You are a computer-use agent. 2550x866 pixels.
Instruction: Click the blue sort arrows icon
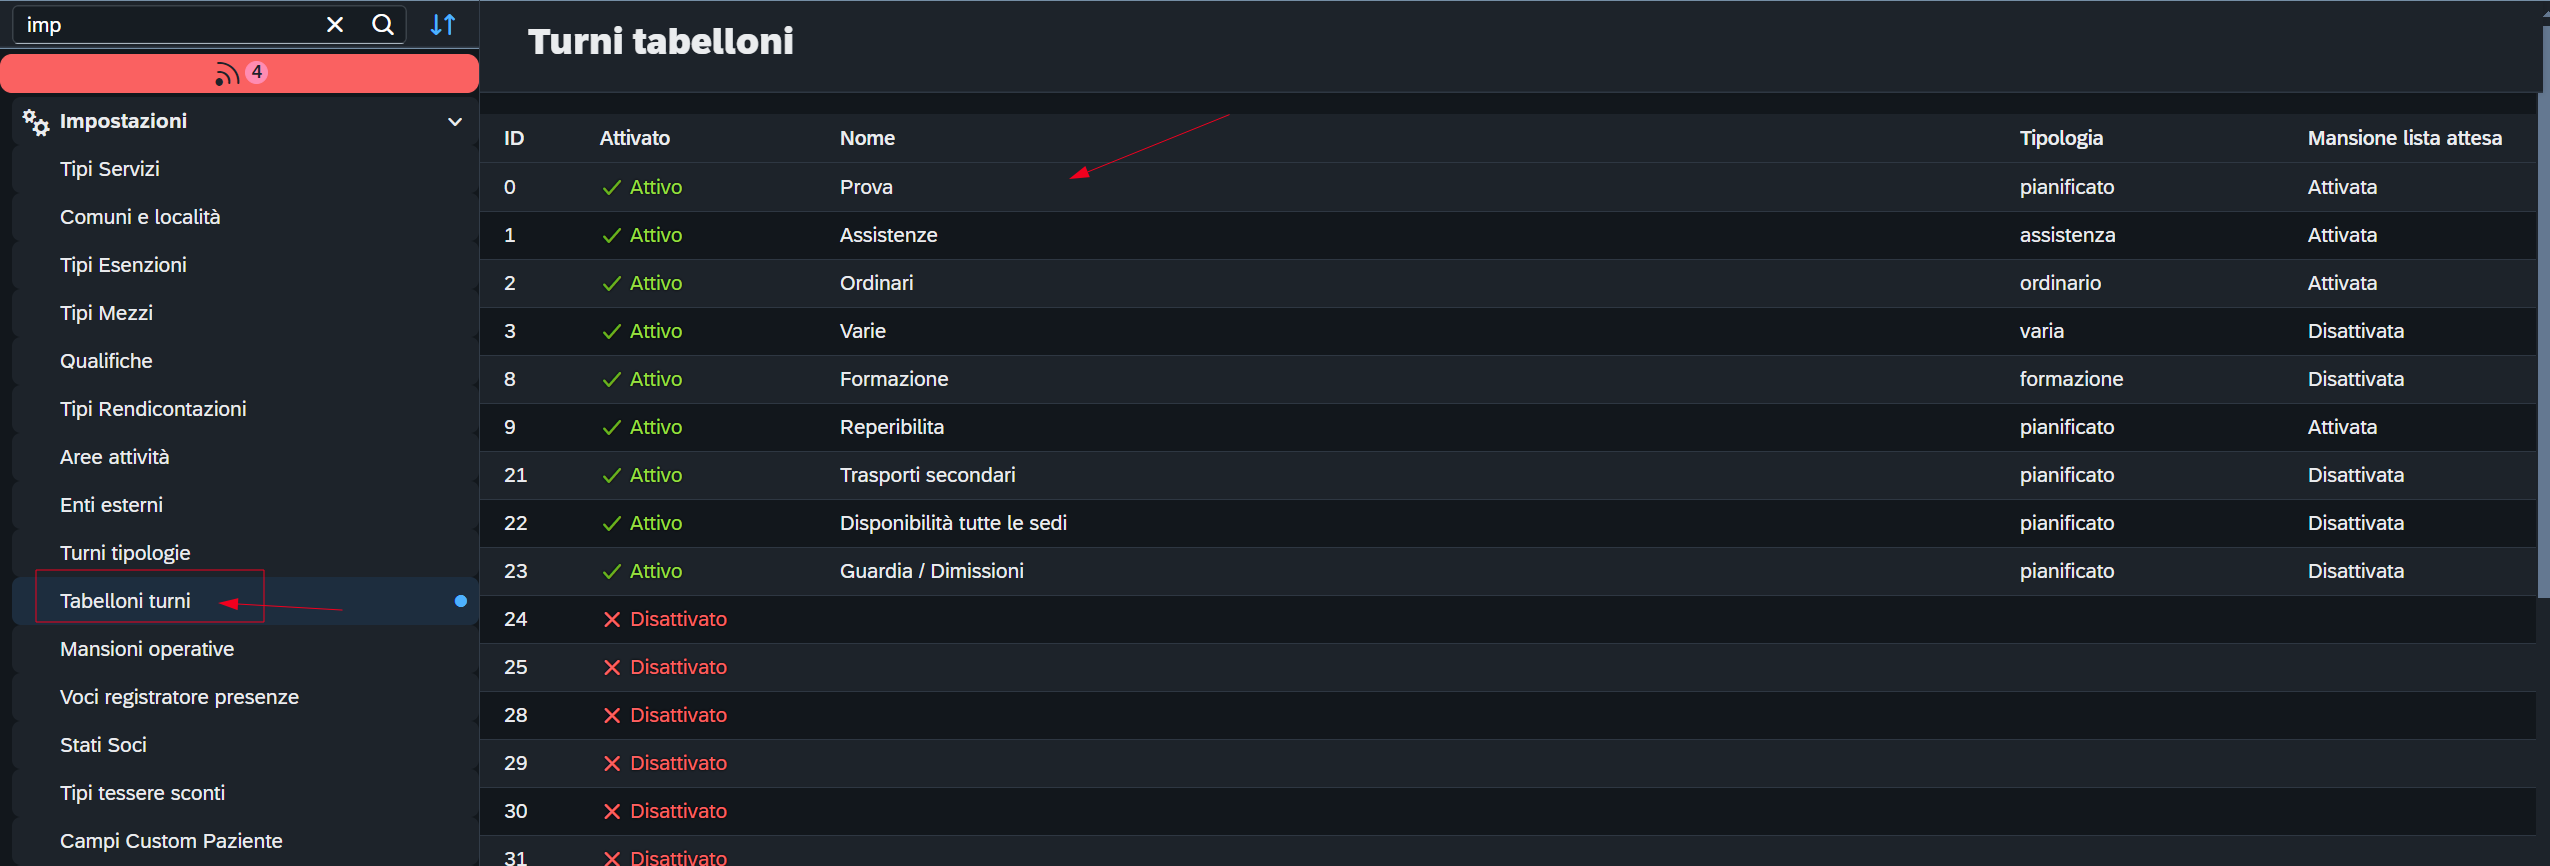(x=443, y=25)
